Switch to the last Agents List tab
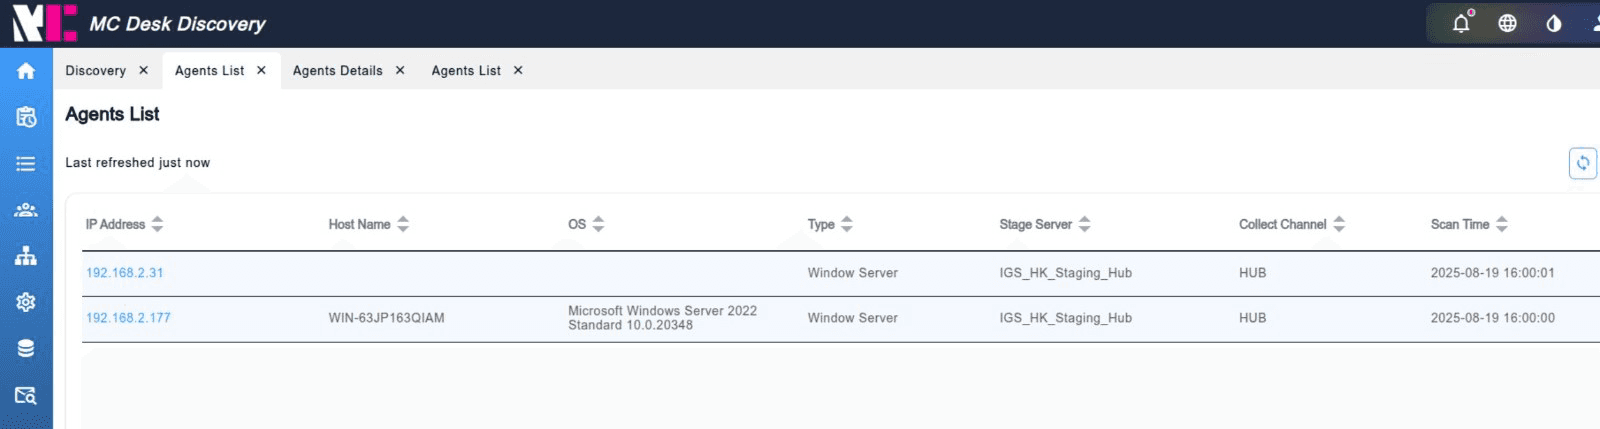 point(466,70)
